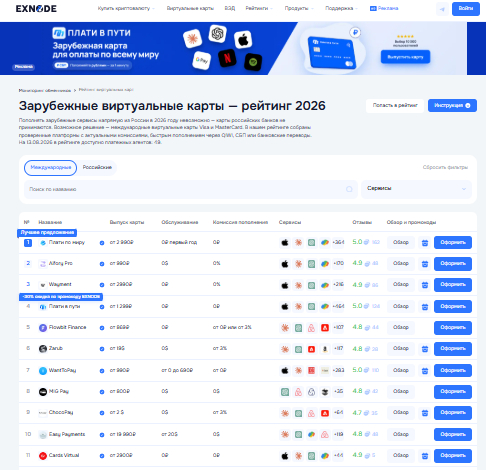
Task: Open Обзор for Cards Virtual
Action: click(401, 456)
